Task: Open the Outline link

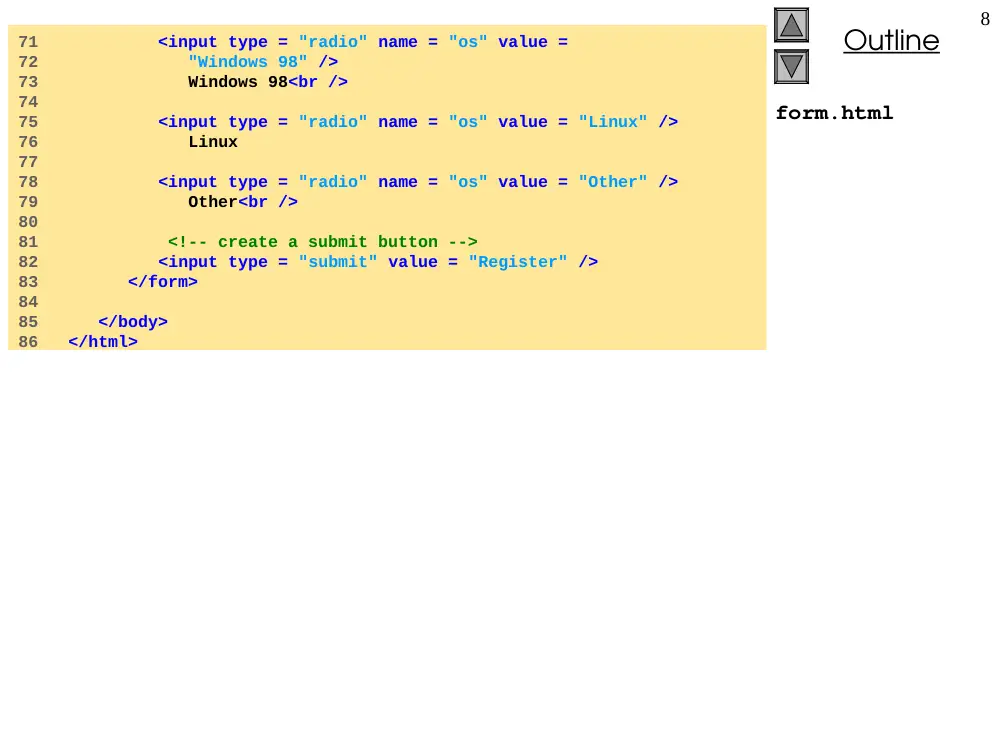Action: click(891, 41)
